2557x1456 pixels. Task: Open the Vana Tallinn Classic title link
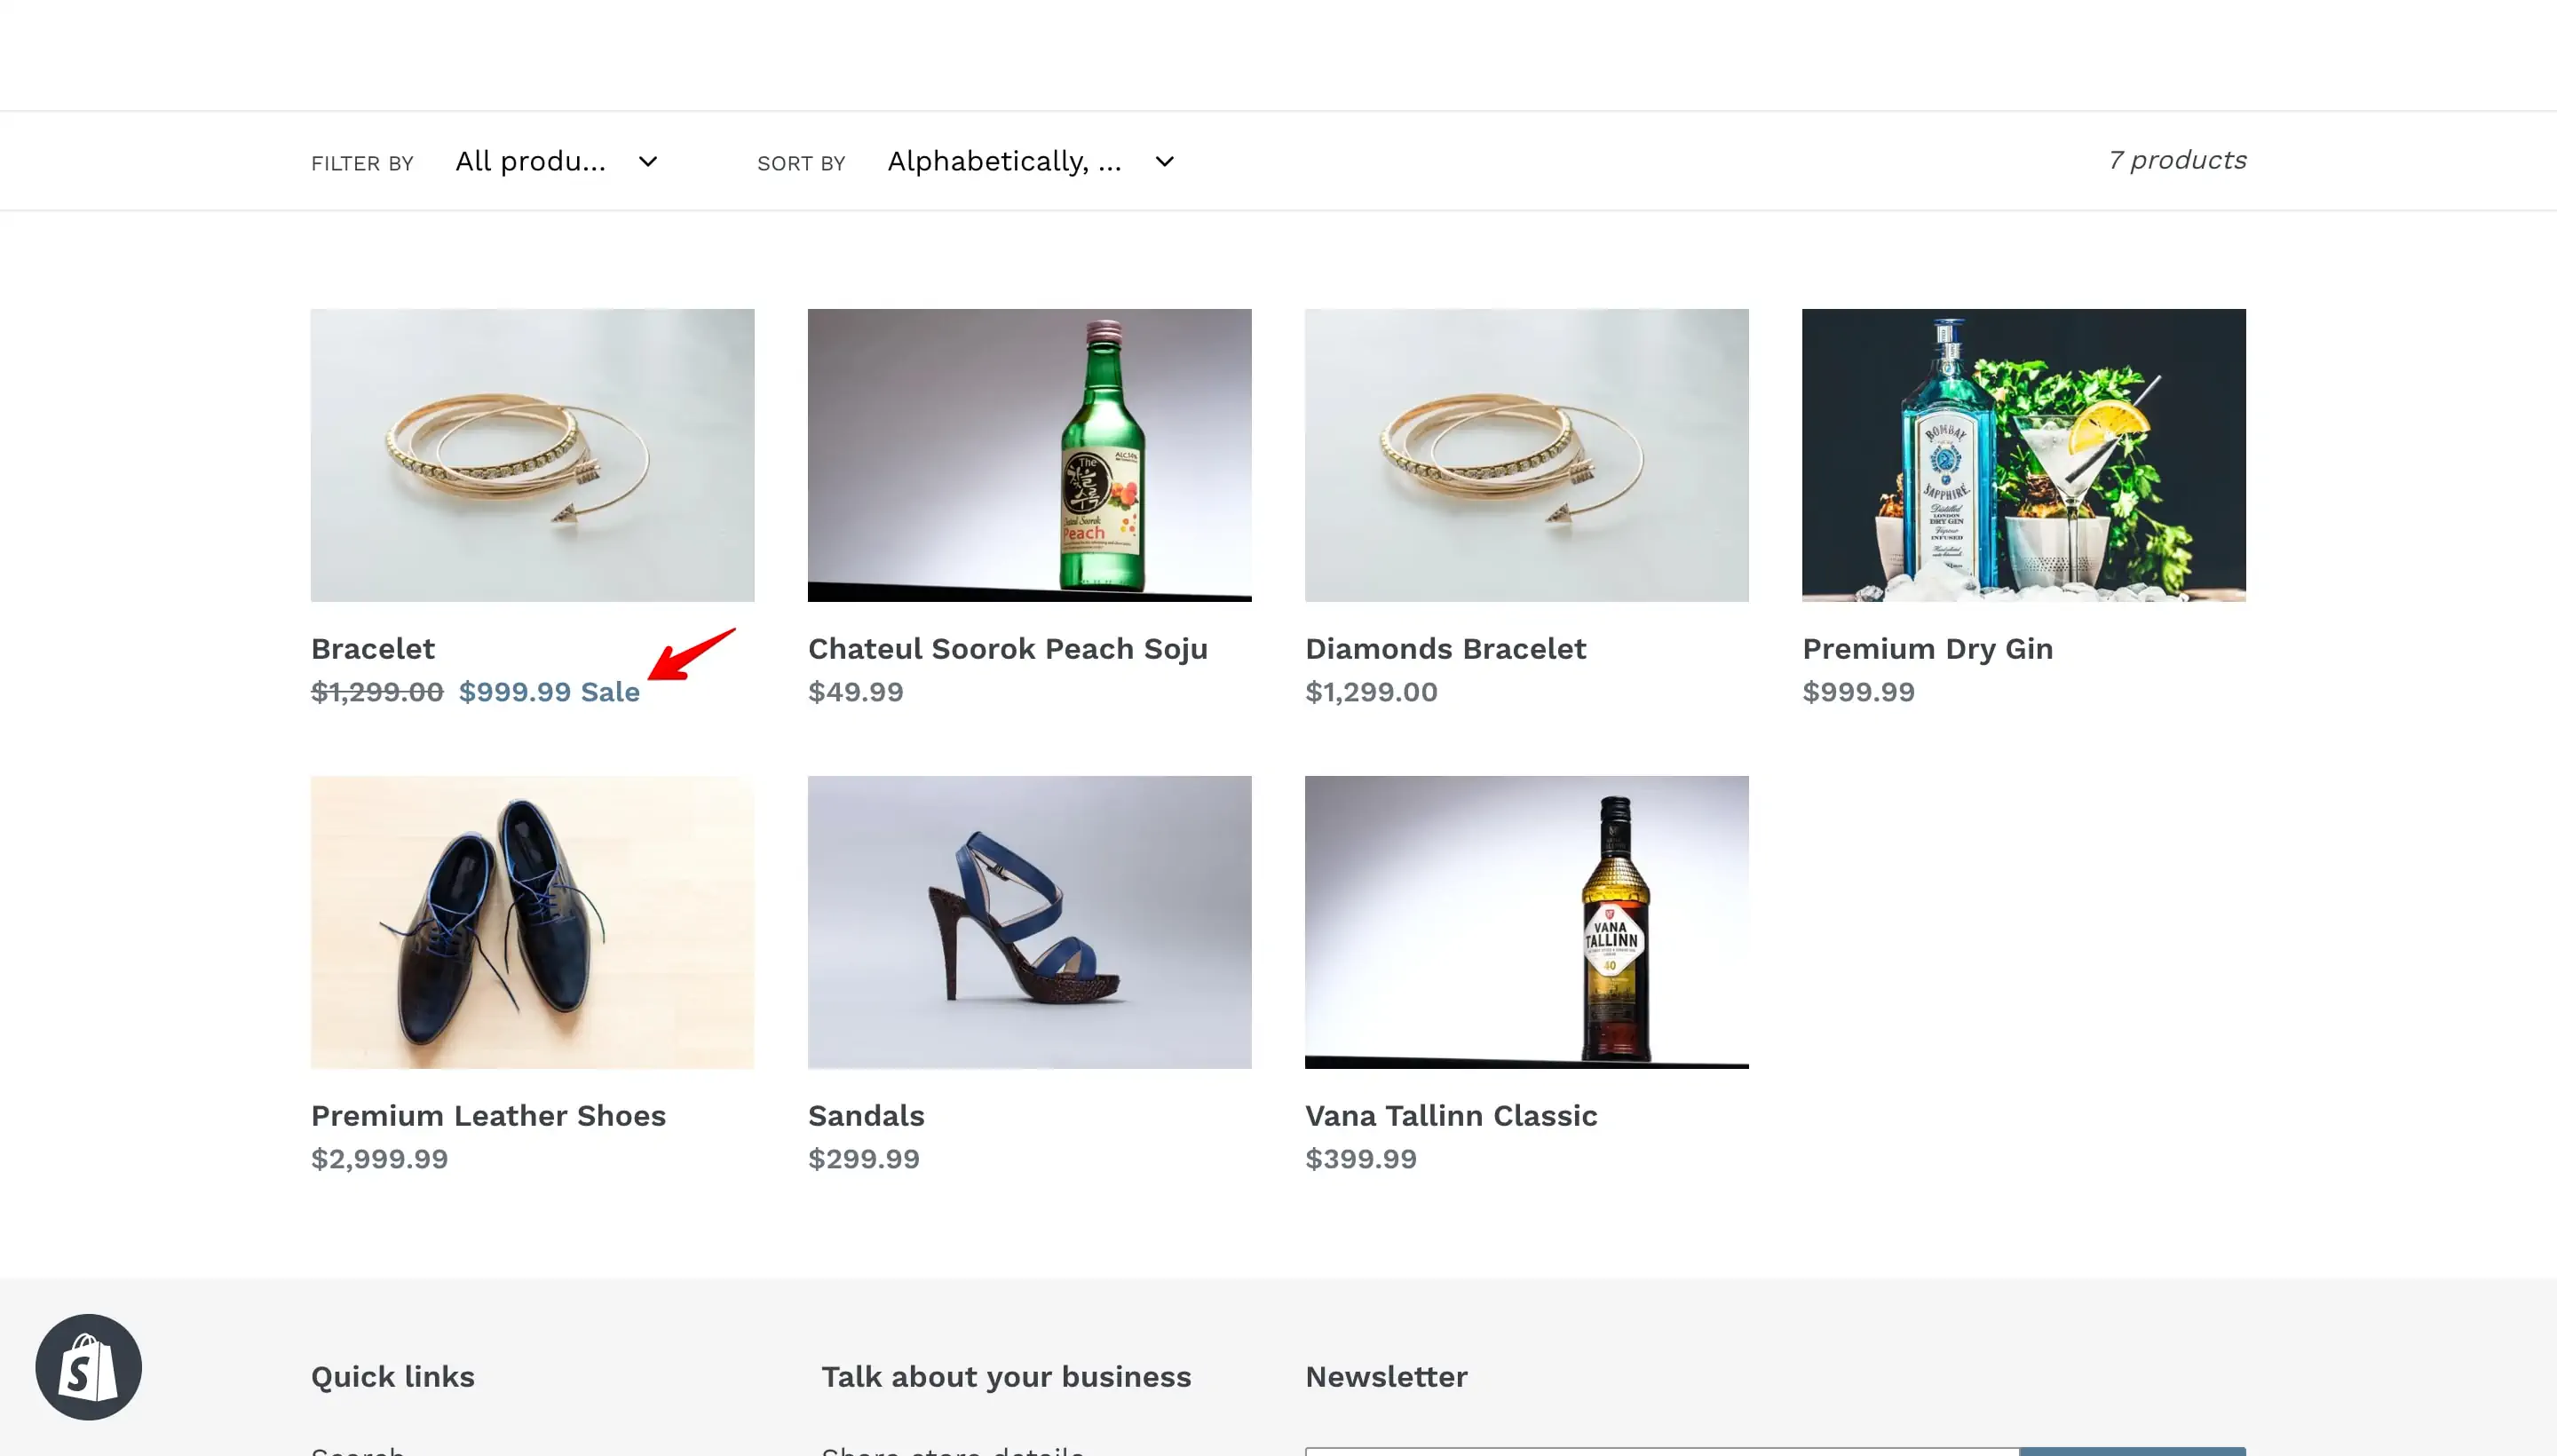(x=1451, y=1116)
